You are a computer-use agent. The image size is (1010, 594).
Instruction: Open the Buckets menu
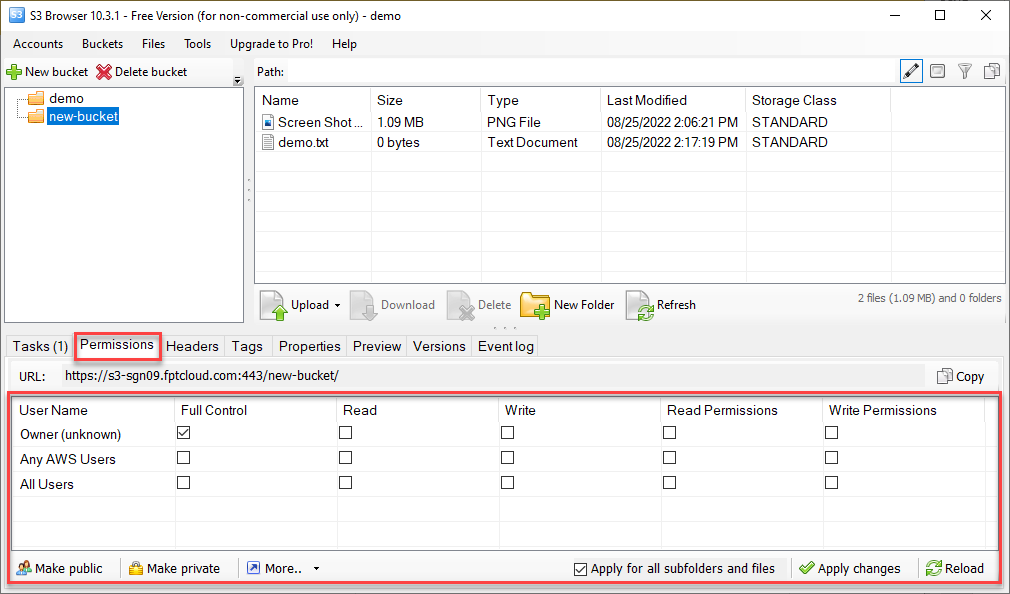[102, 44]
